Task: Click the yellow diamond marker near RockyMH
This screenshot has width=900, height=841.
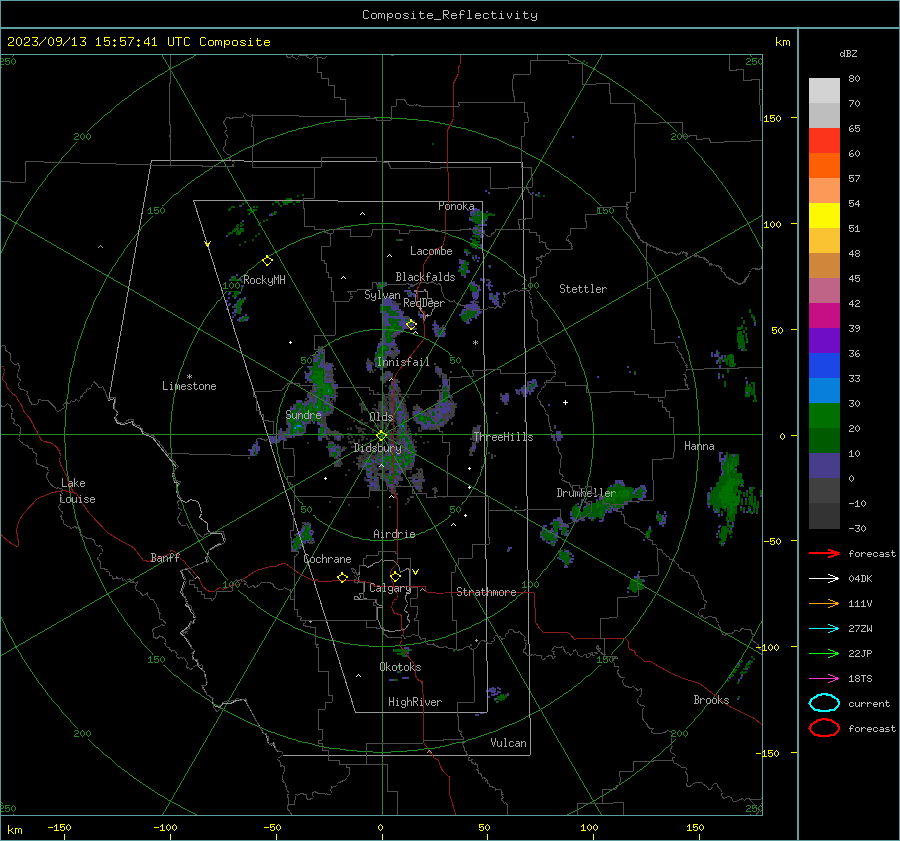Action: [x=267, y=261]
